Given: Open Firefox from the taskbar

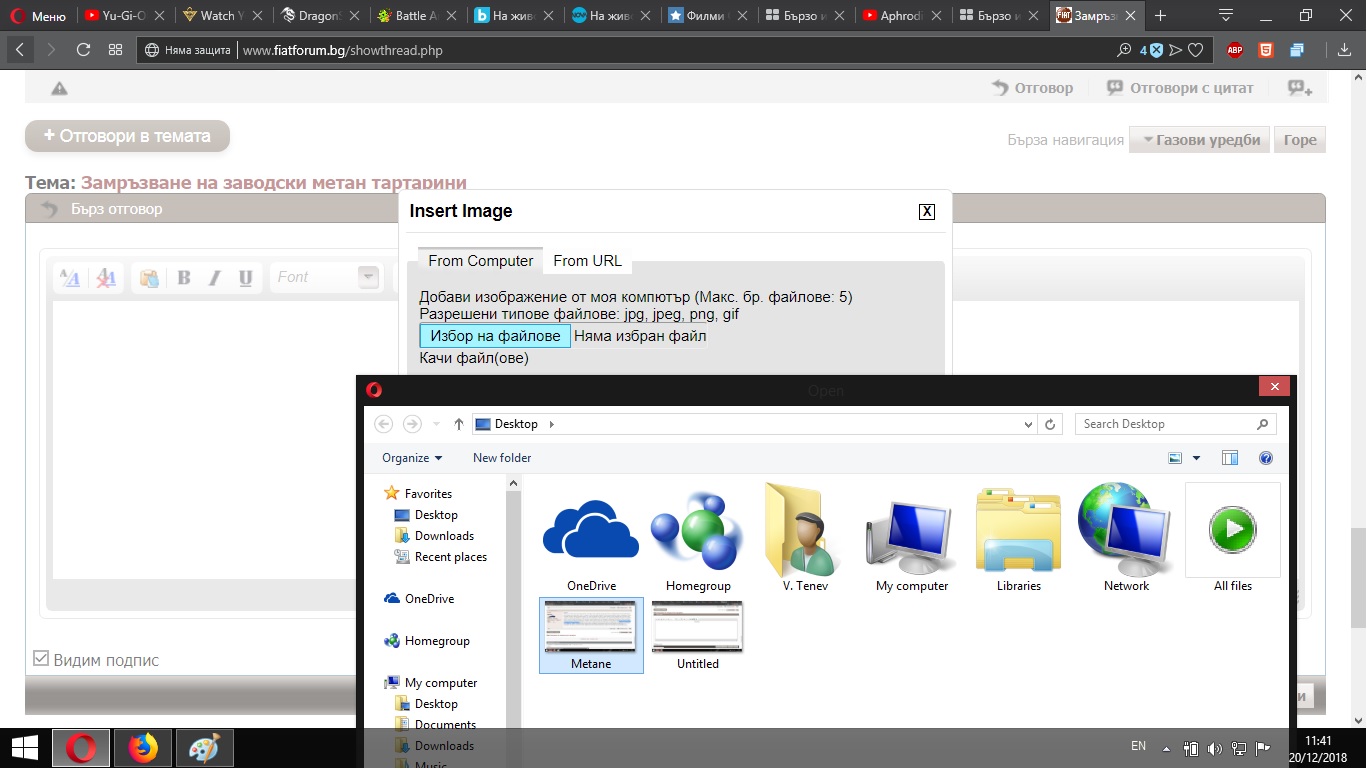Looking at the screenshot, I should coord(143,748).
